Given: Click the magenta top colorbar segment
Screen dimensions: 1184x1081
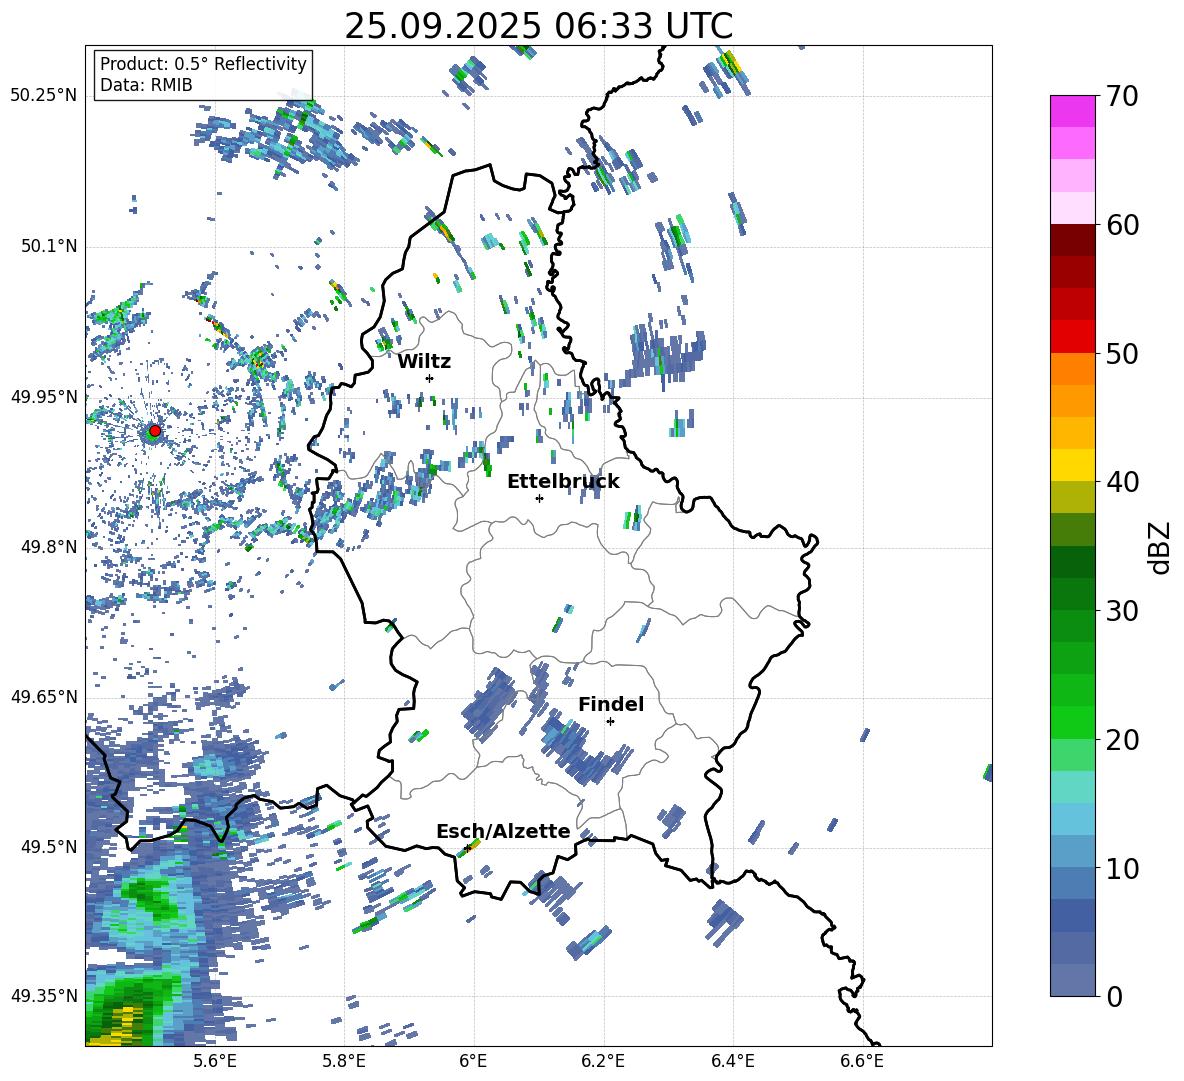Looking at the screenshot, I should (1072, 111).
